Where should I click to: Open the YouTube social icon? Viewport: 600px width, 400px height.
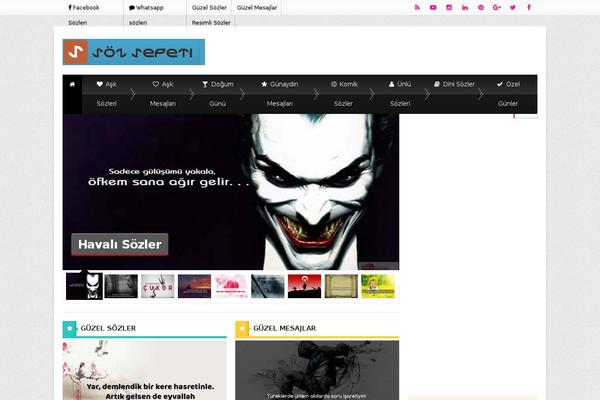coord(433,7)
